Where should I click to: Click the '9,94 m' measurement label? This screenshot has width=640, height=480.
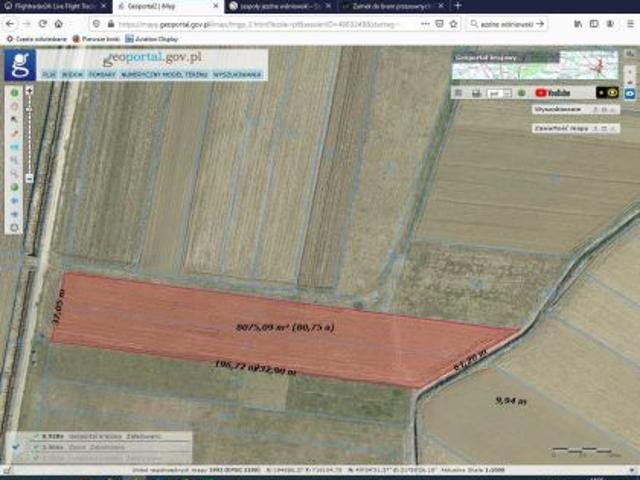coord(511,401)
